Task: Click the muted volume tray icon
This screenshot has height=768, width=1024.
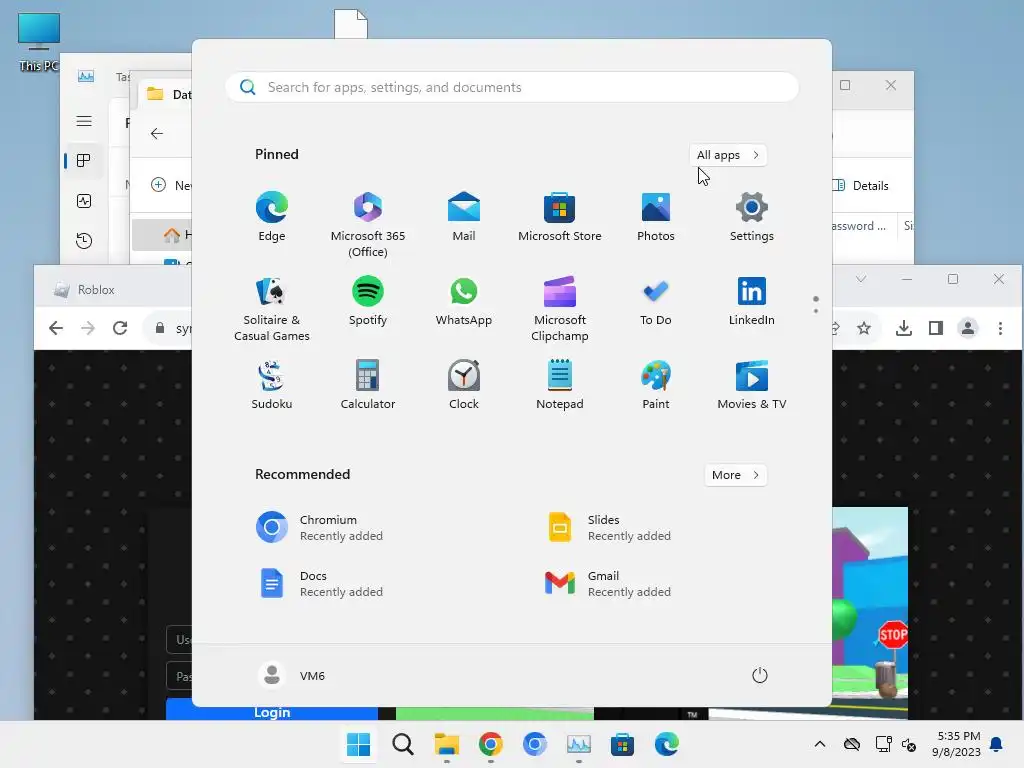Action: click(909, 744)
